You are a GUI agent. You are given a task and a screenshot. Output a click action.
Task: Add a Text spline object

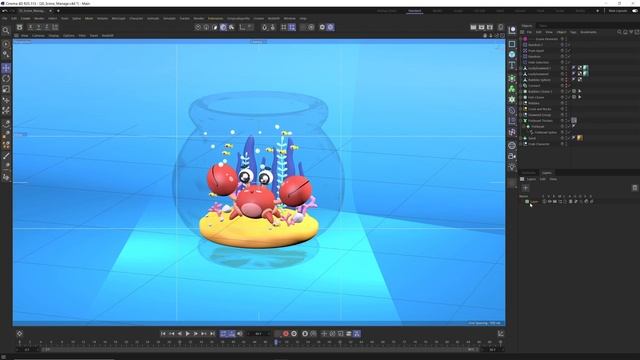pos(512,65)
